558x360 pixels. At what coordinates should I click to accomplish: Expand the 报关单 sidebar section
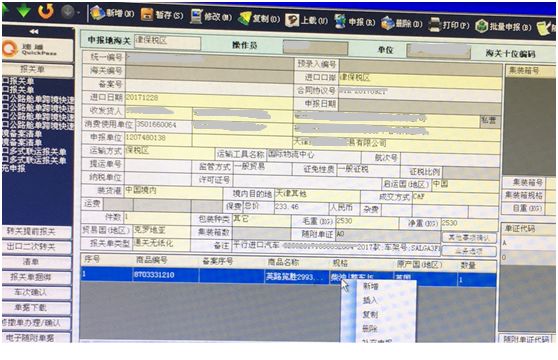click(x=37, y=69)
